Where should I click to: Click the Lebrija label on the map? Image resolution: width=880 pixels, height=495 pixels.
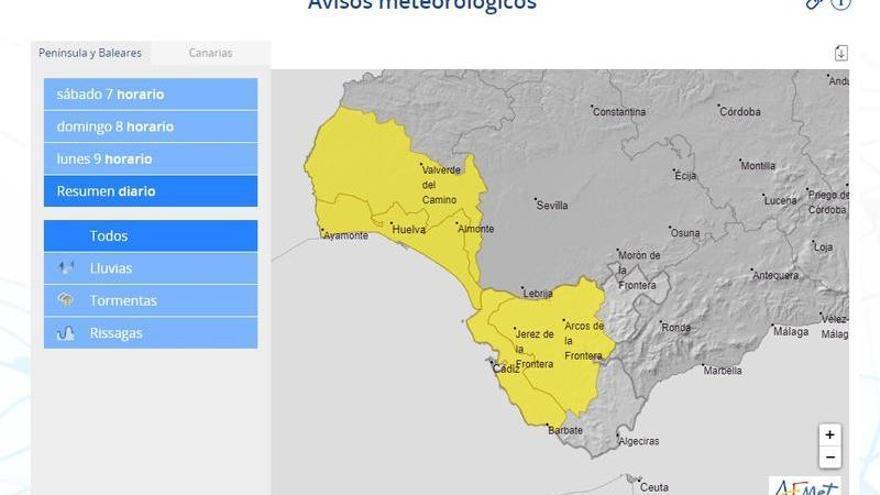pyautogui.click(x=538, y=294)
